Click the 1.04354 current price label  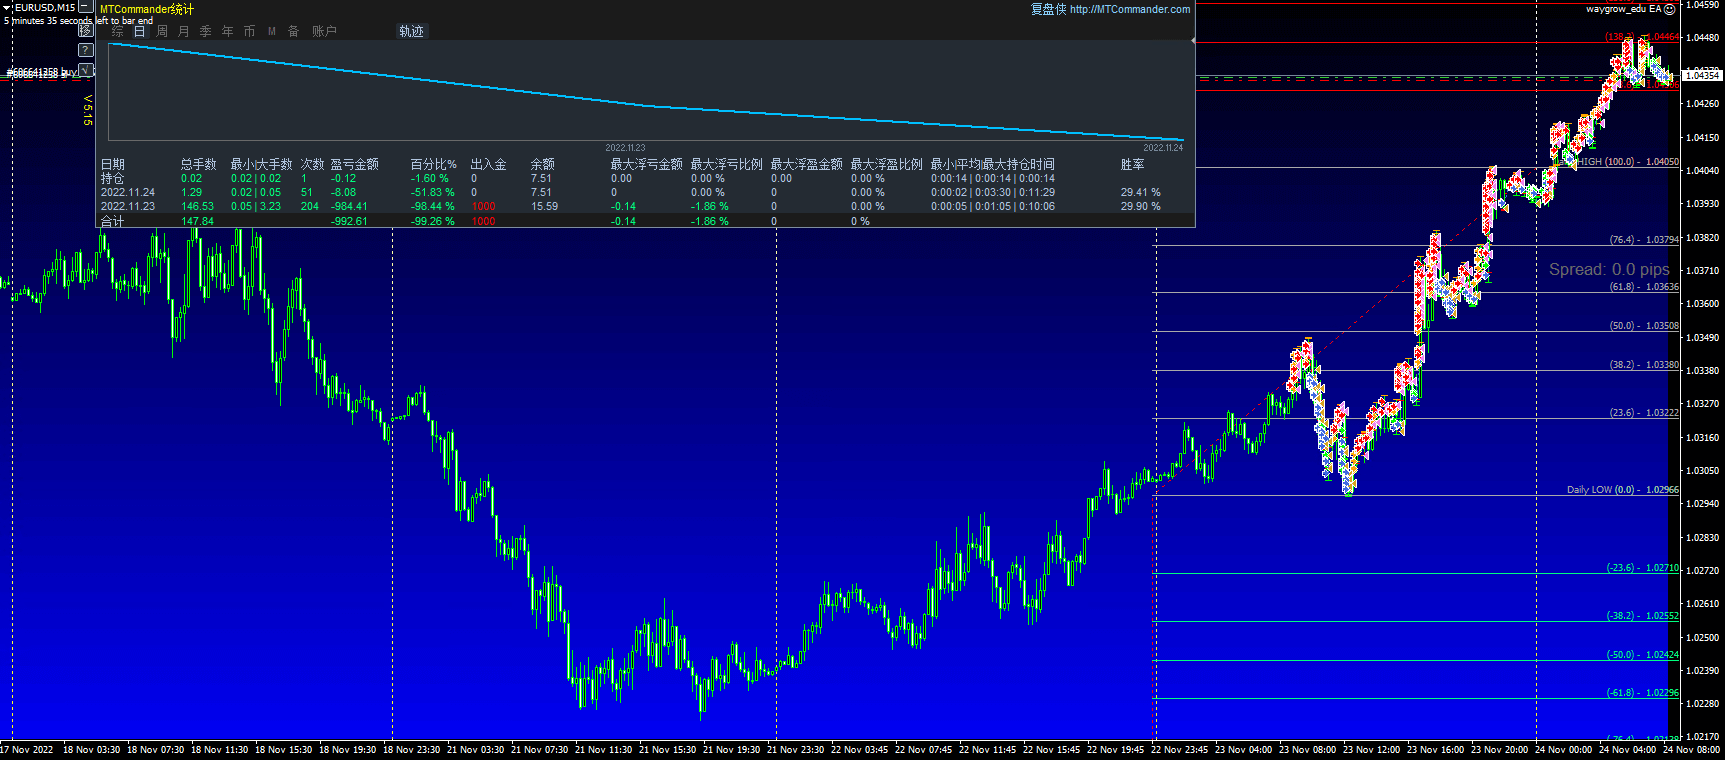[1701, 76]
